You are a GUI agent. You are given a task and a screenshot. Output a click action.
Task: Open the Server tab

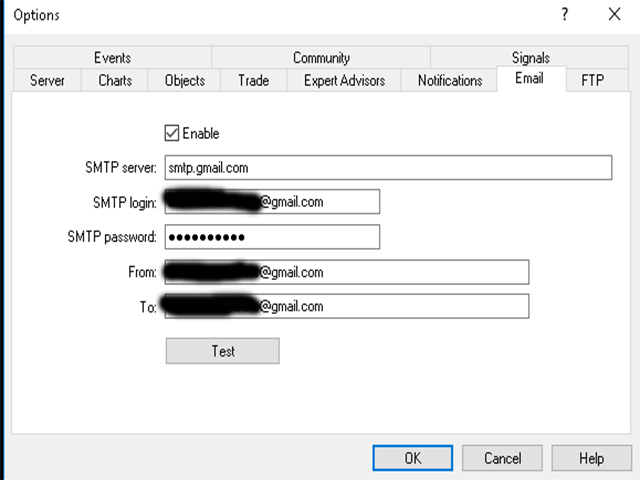(x=47, y=81)
